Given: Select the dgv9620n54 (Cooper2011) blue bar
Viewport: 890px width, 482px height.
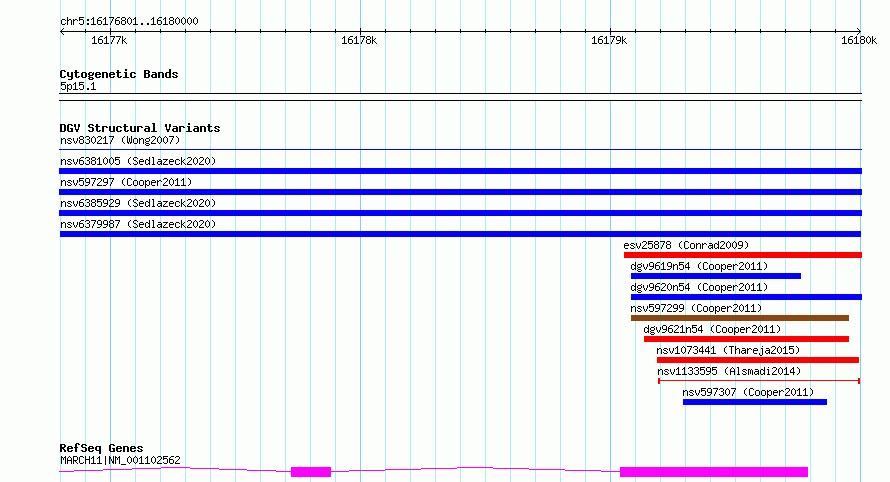Looking at the screenshot, I should point(746,297).
